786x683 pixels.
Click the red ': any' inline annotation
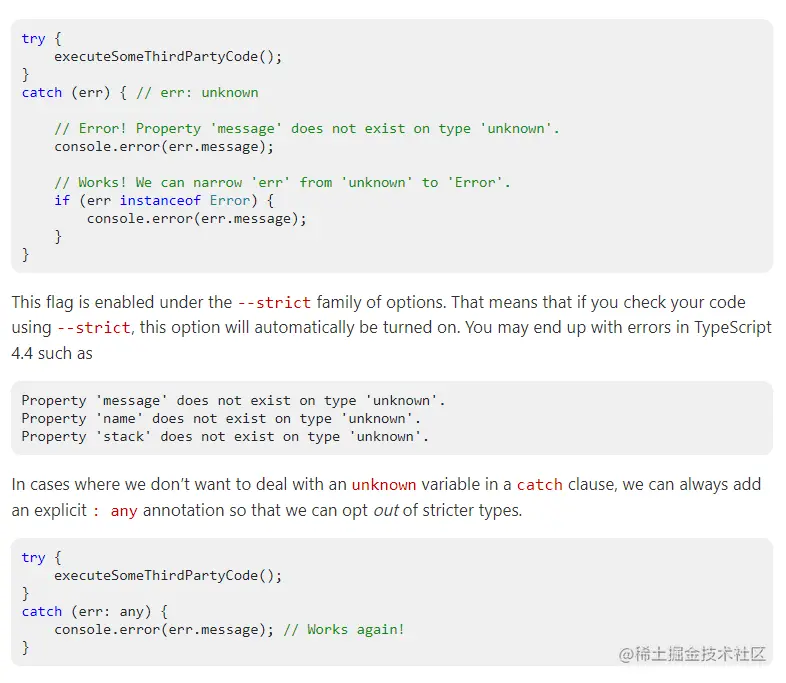coord(114,510)
